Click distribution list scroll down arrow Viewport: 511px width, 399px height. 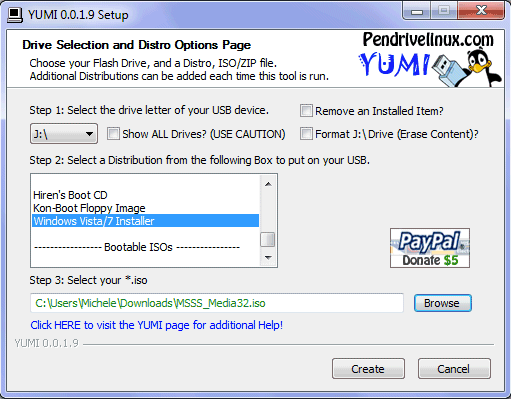pyautogui.click(x=268, y=257)
